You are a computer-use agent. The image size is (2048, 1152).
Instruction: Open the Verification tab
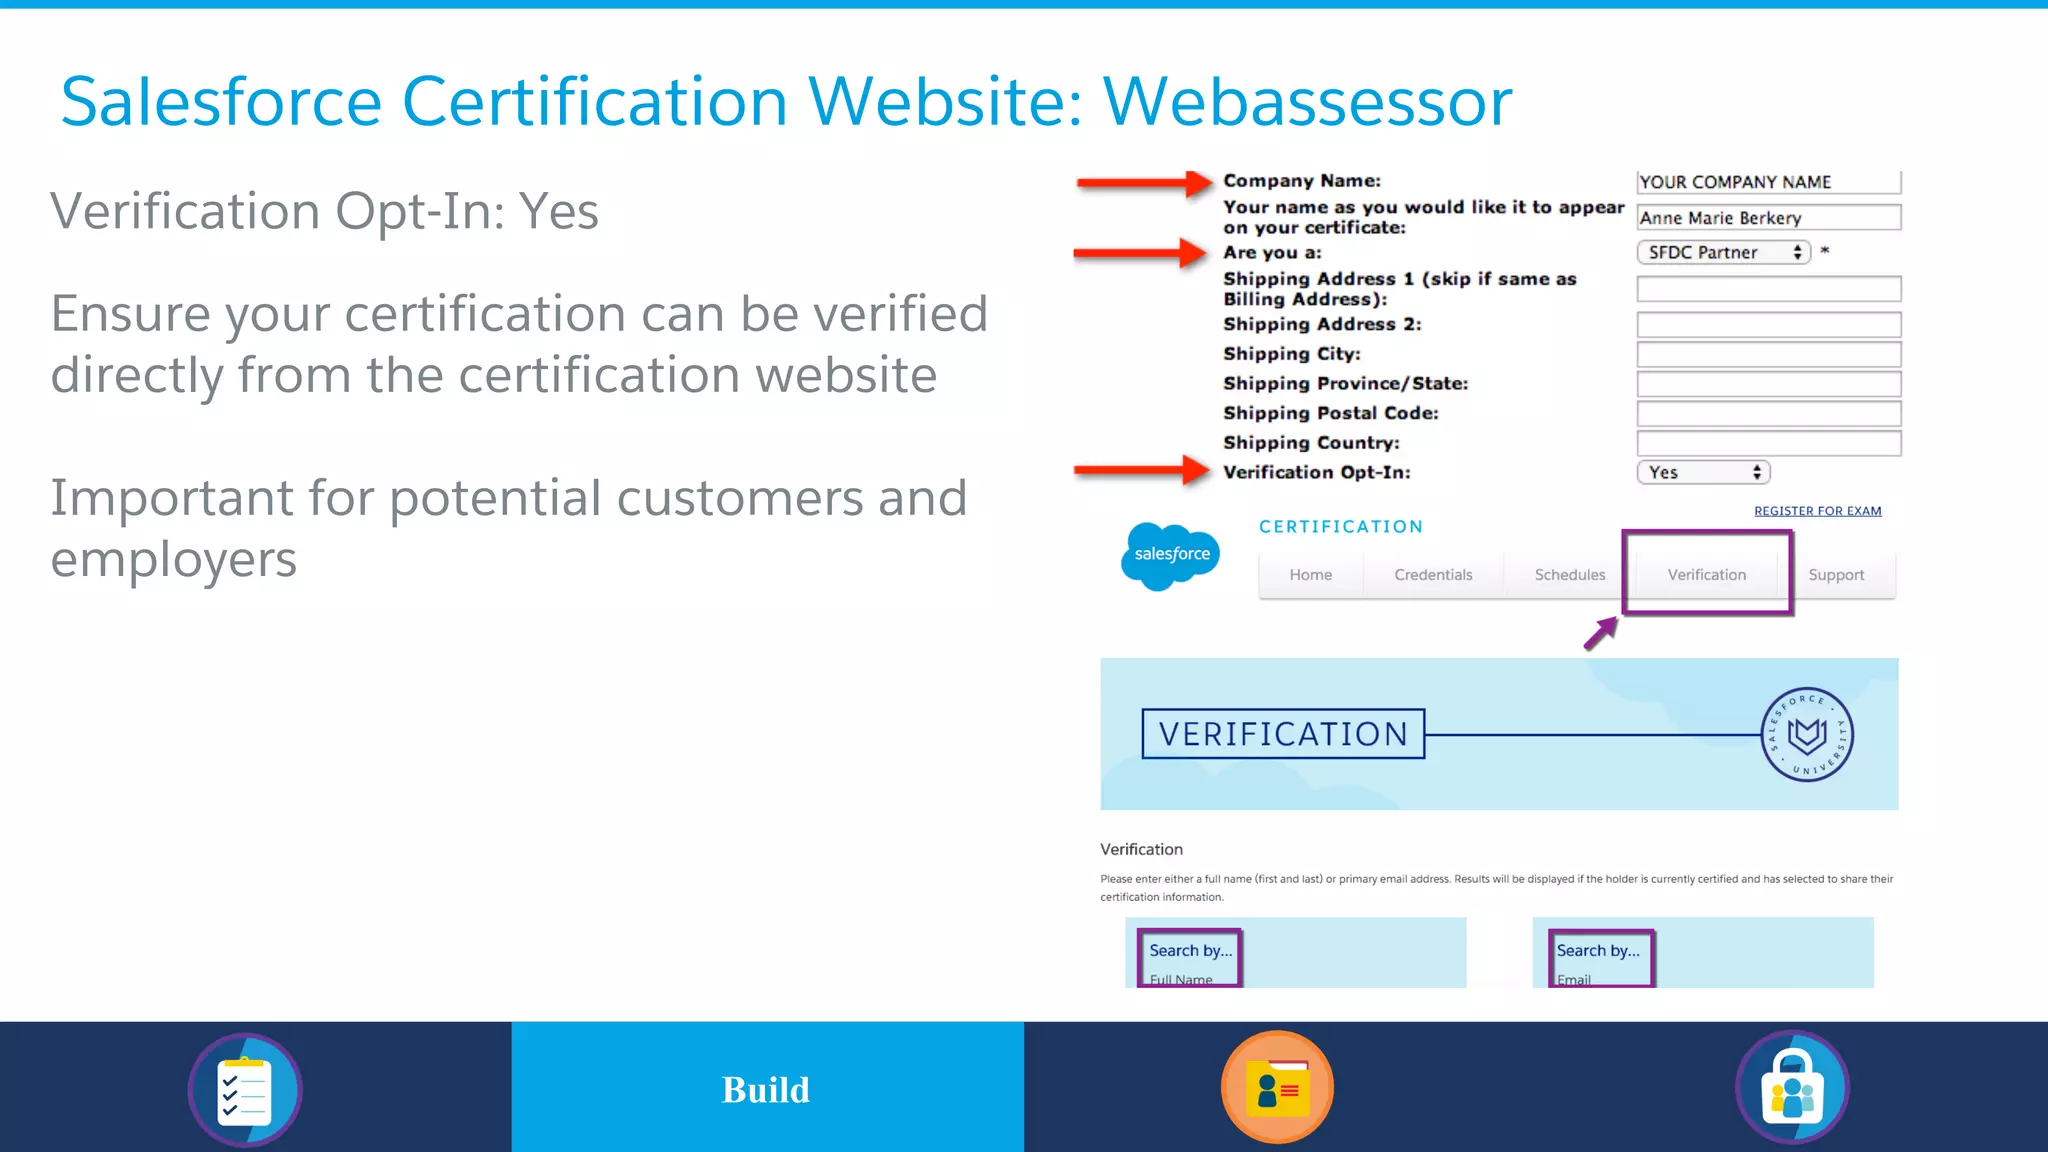click(1707, 575)
